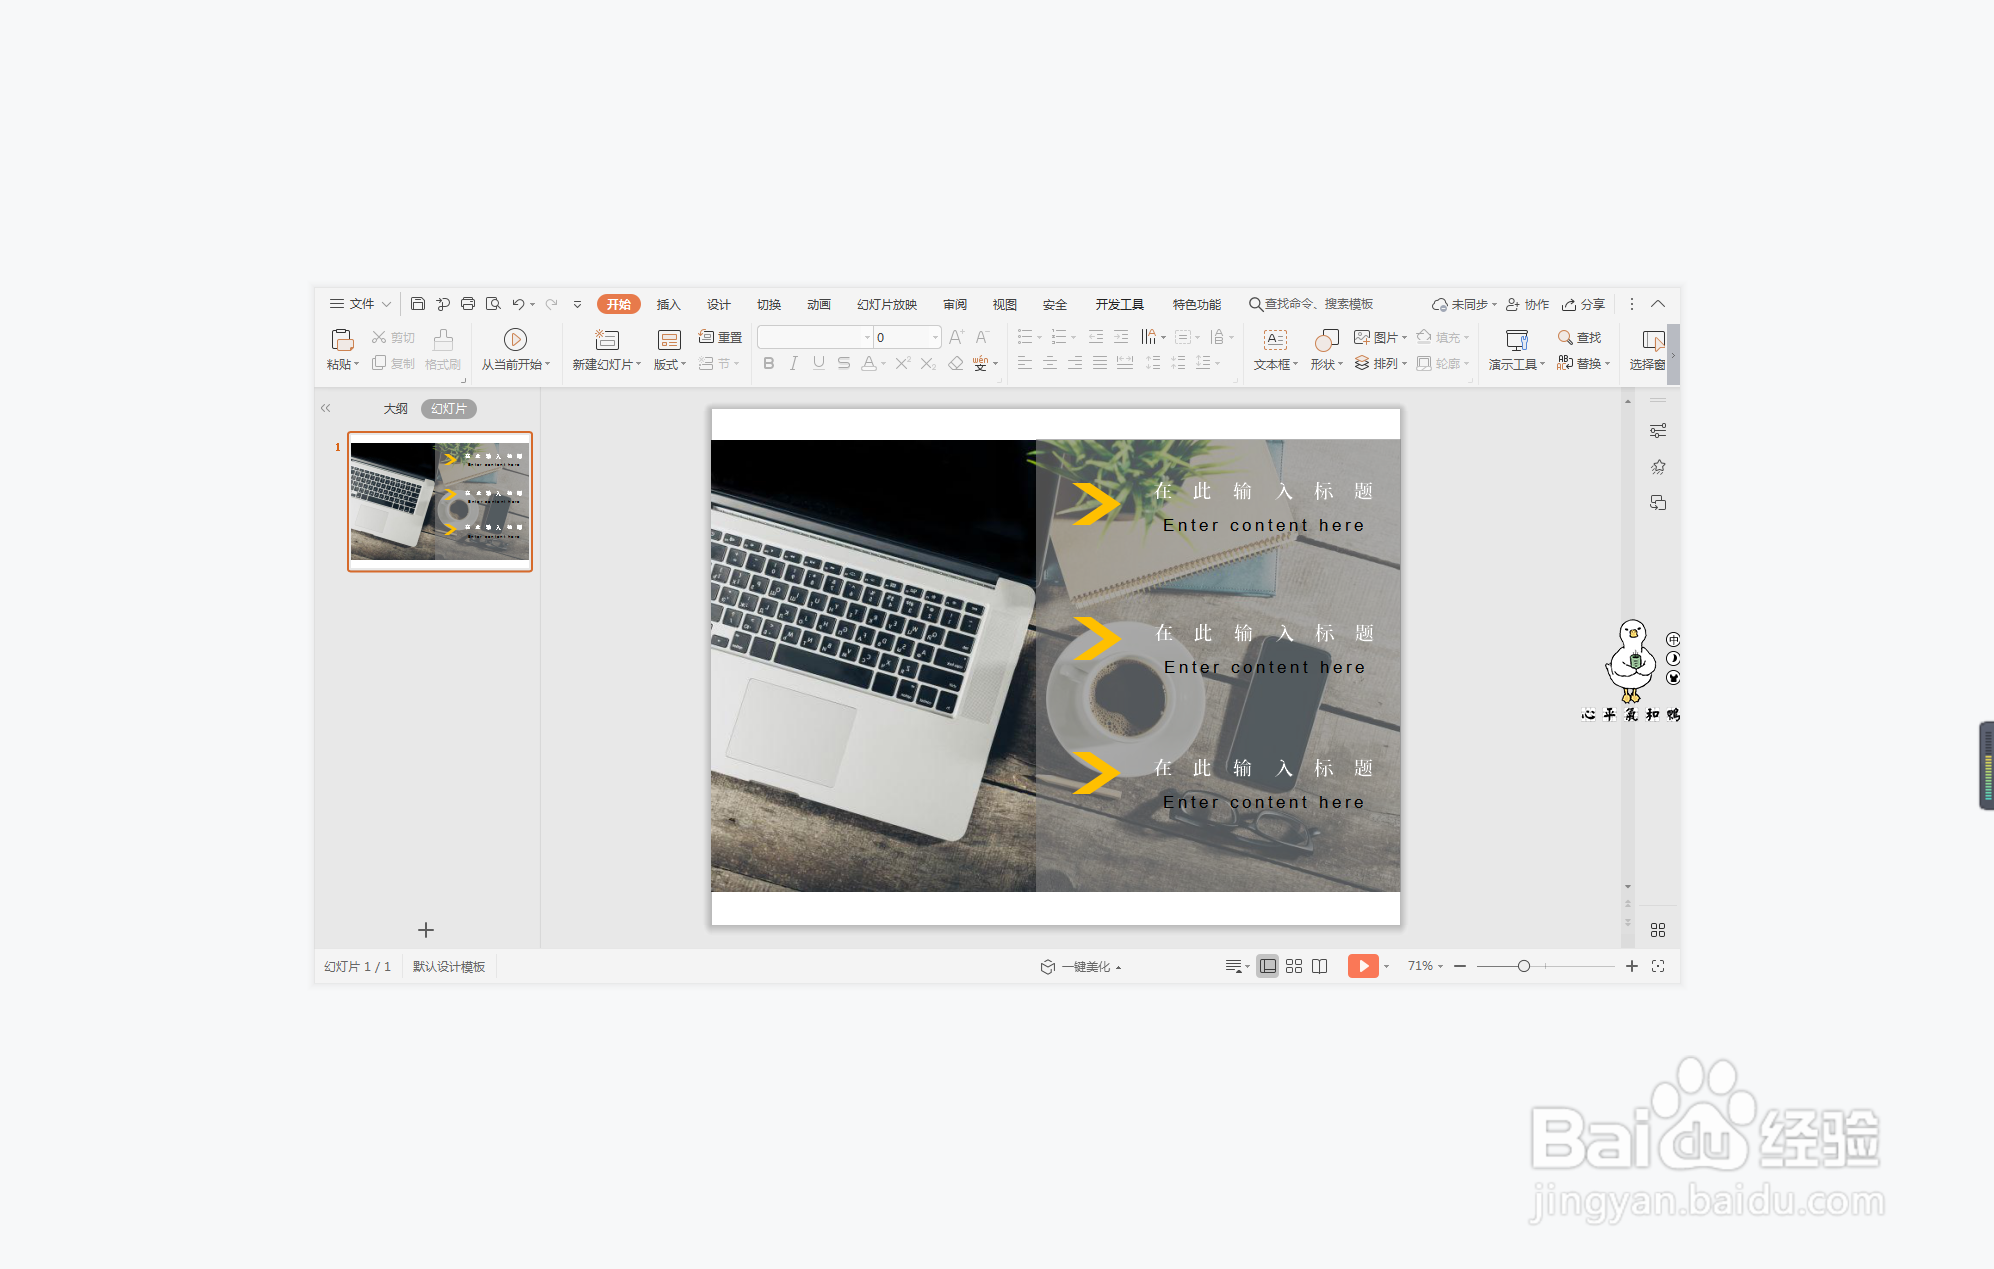Open the Design (设计) ribbon tab
The width and height of the screenshot is (1994, 1269).
tap(718, 304)
